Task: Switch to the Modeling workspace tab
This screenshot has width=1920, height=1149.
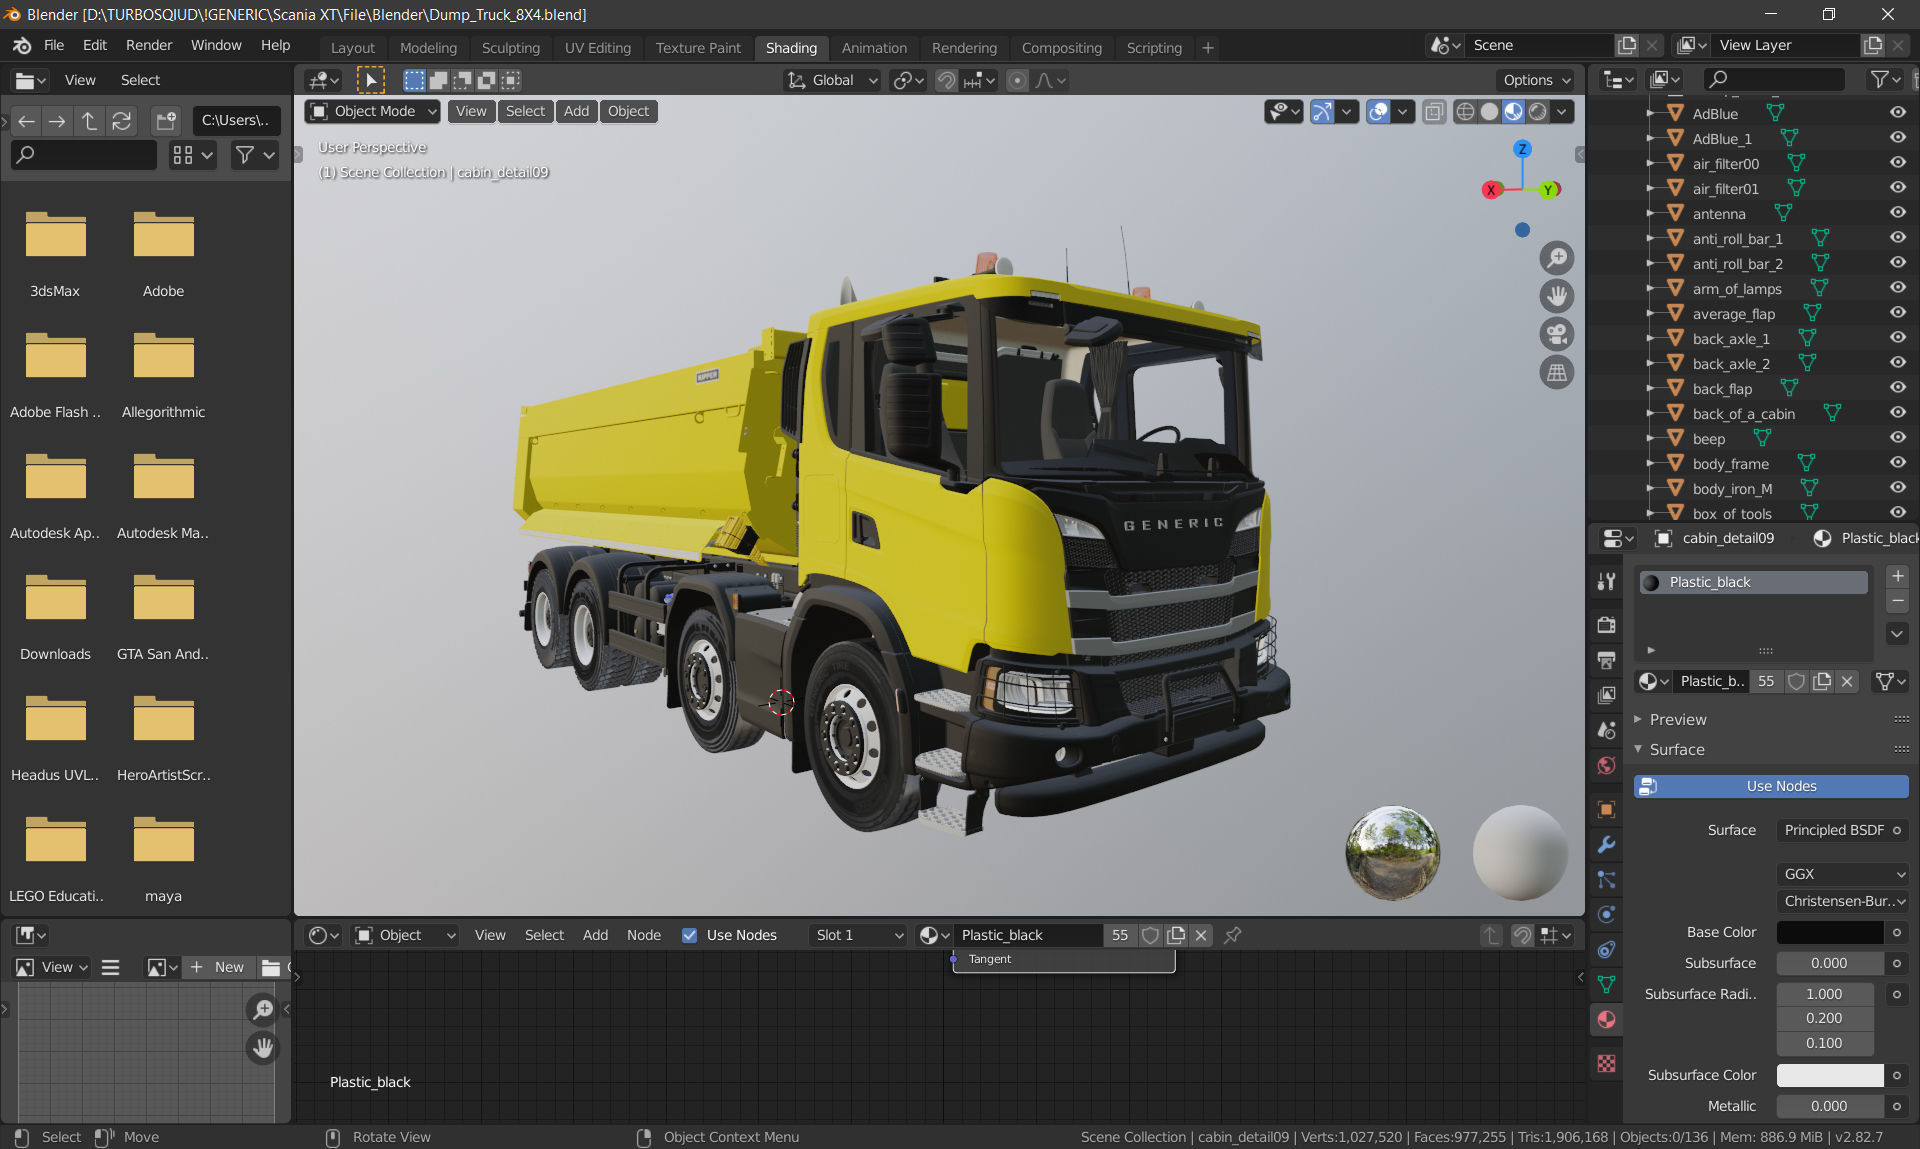Action: point(428,48)
